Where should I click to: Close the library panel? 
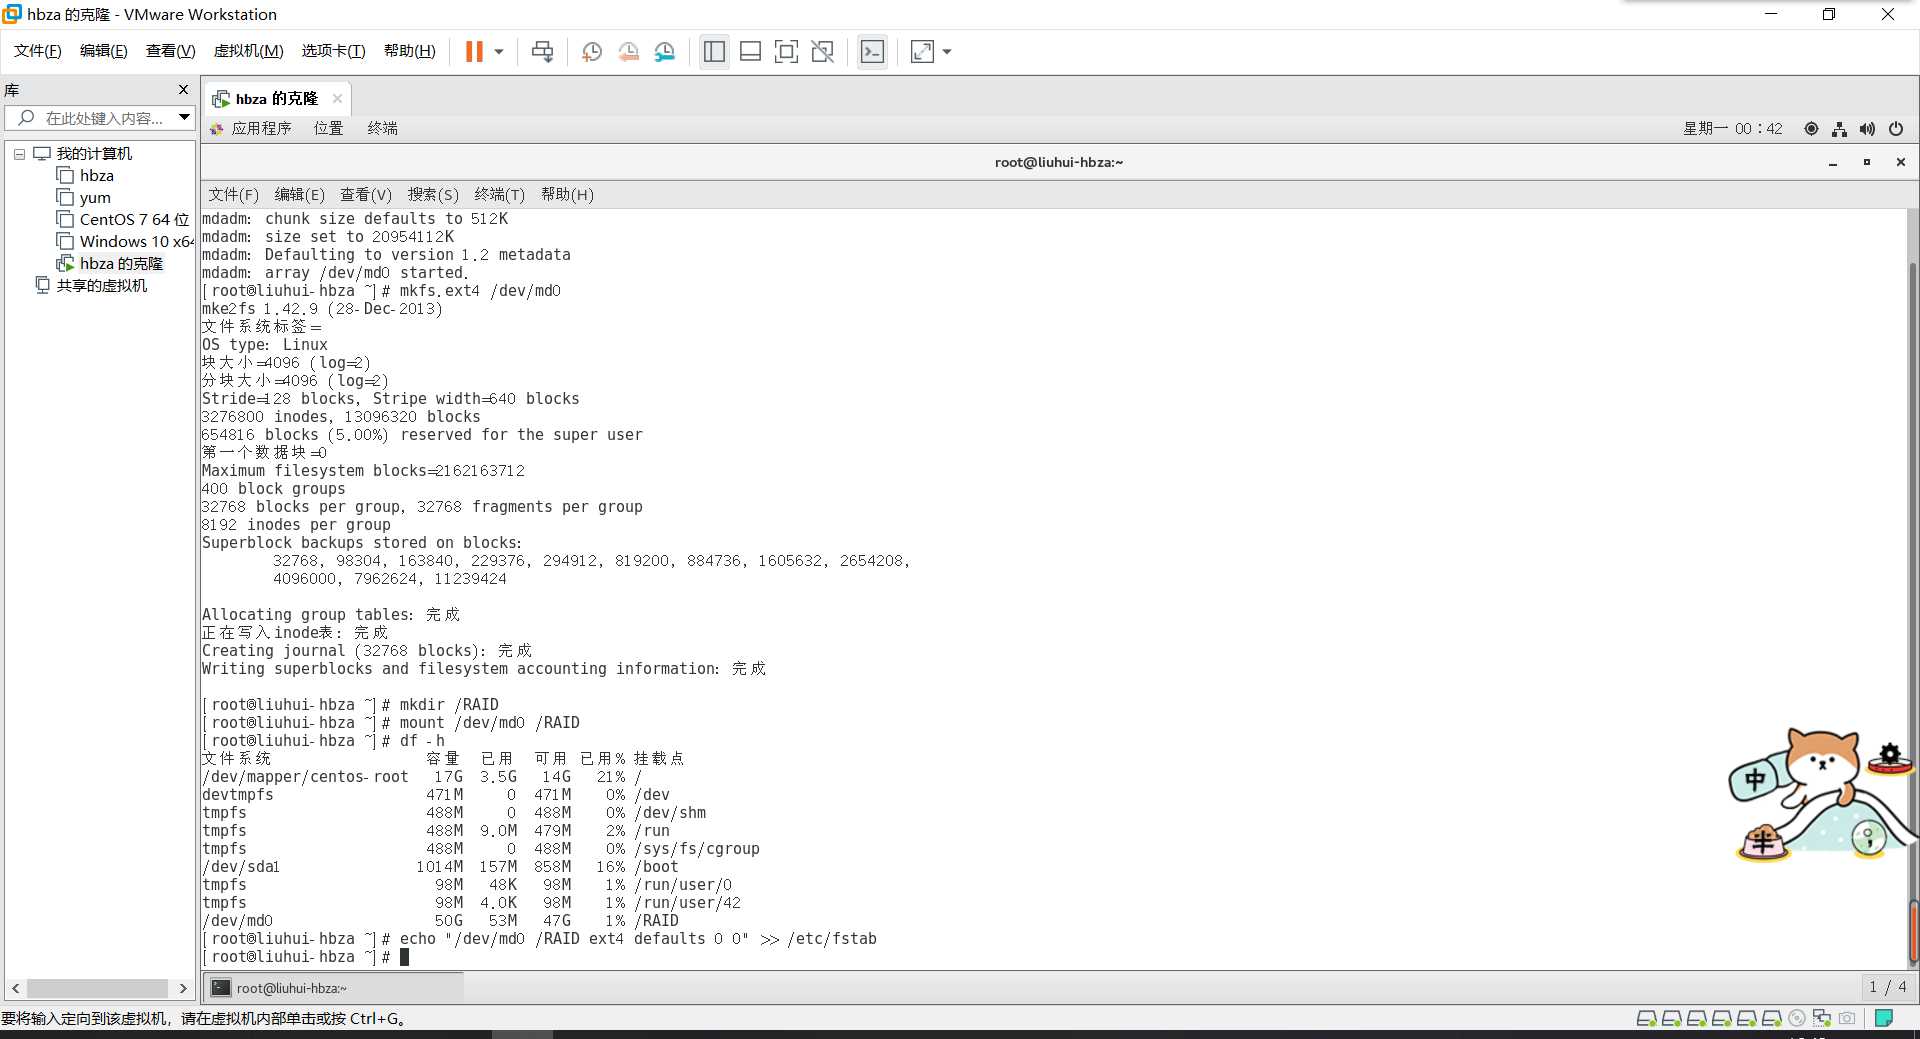tap(183, 90)
